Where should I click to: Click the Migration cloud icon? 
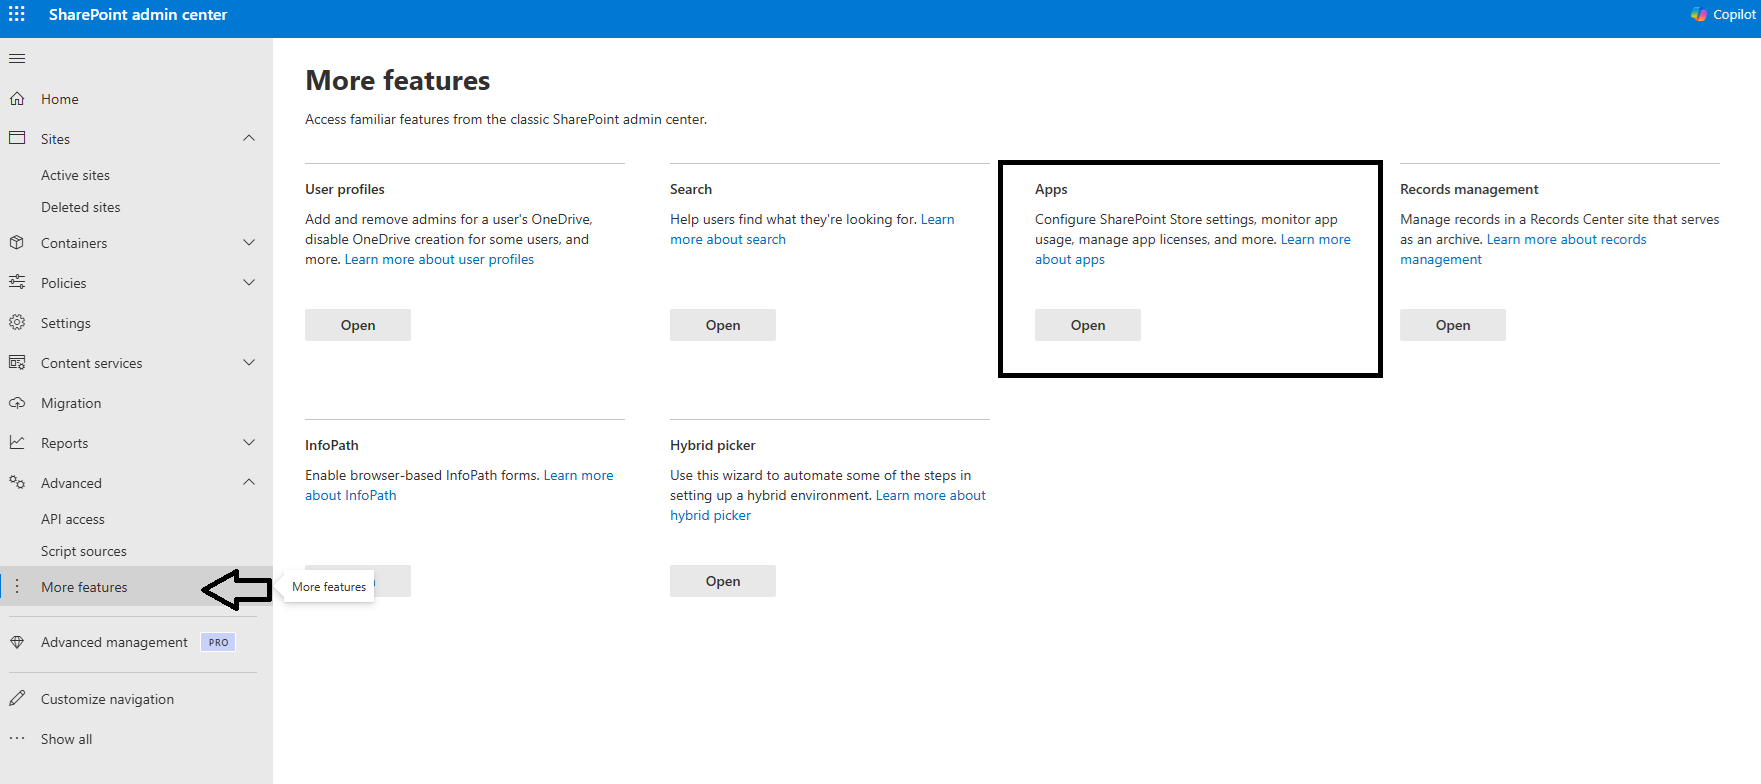pyautogui.click(x=17, y=403)
